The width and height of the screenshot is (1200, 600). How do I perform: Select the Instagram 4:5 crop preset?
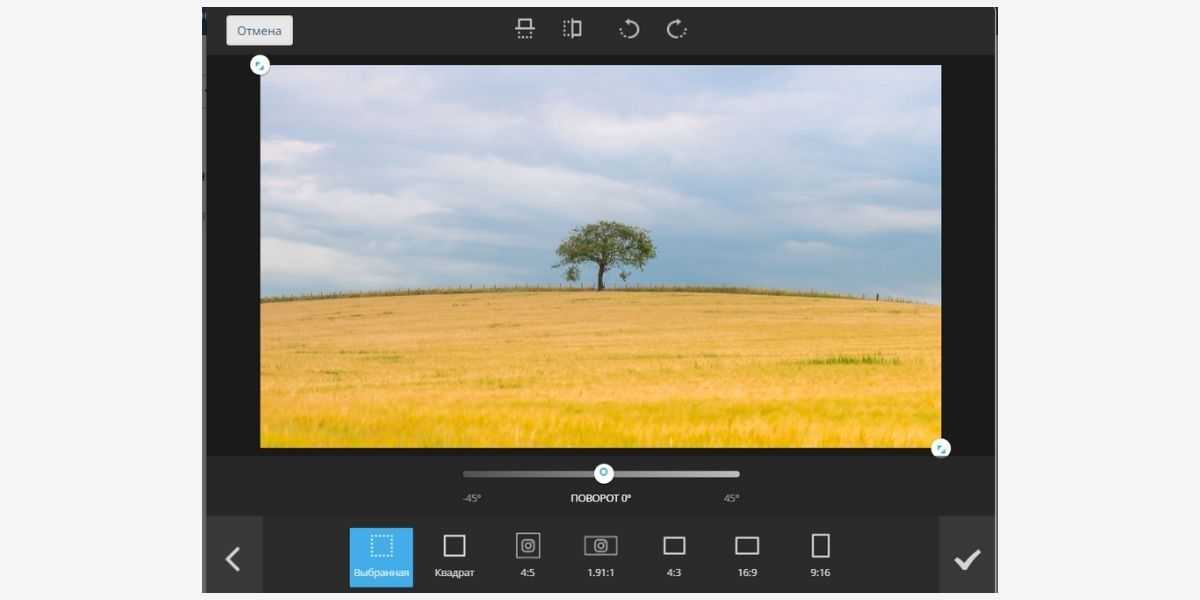pos(528,556)
